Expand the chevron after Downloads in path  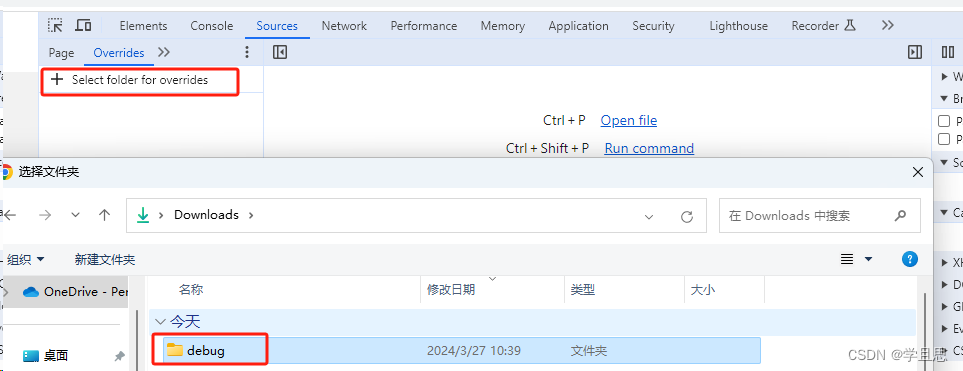251,215
